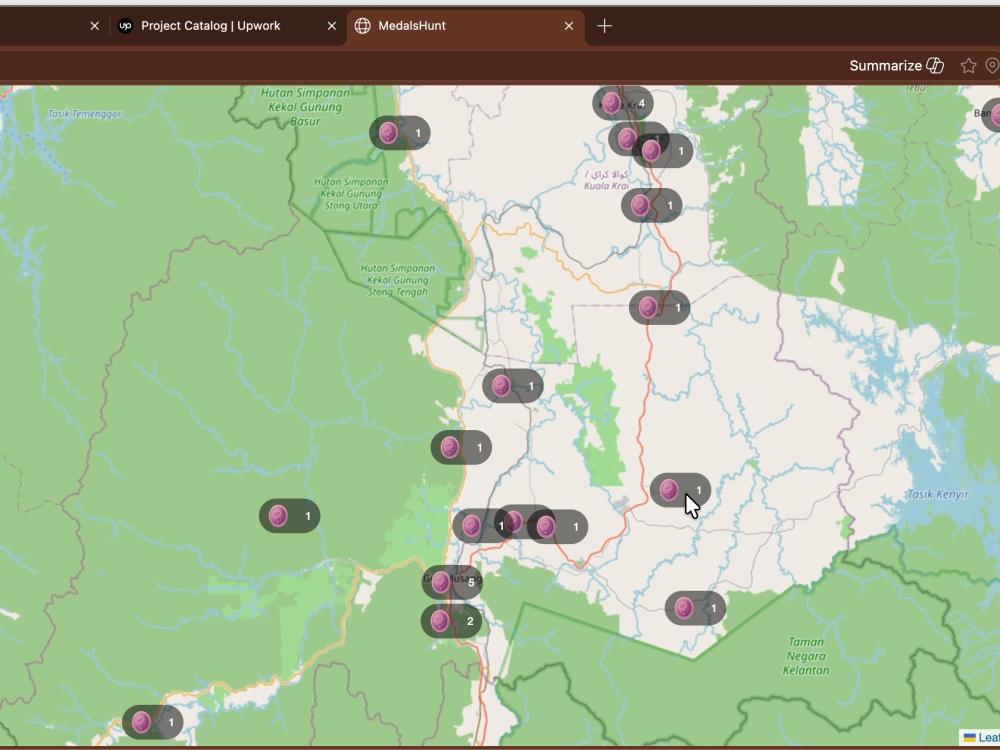Click rightmost medal marker of overlapping trio
Image resolution: width=1000 pixels, height=750 pixels.
coord(557,527)
